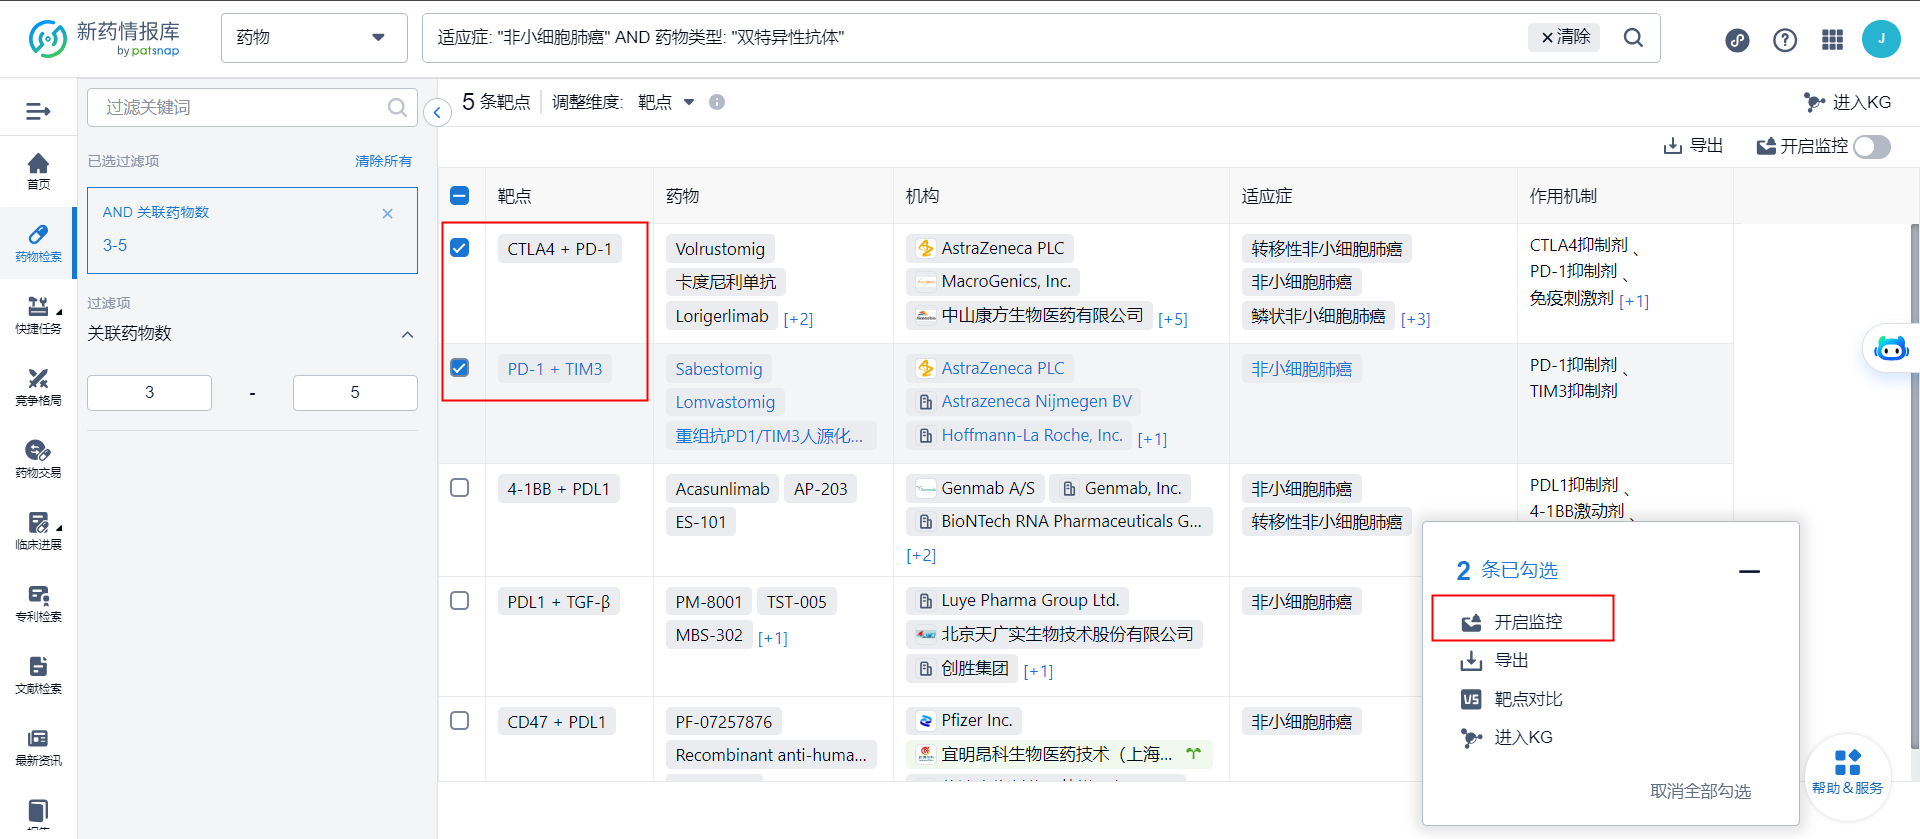Open 文献检索 in sidebar
Image resolution: width=1920 pixels, height=839 pixels.
tap(38, 676)
